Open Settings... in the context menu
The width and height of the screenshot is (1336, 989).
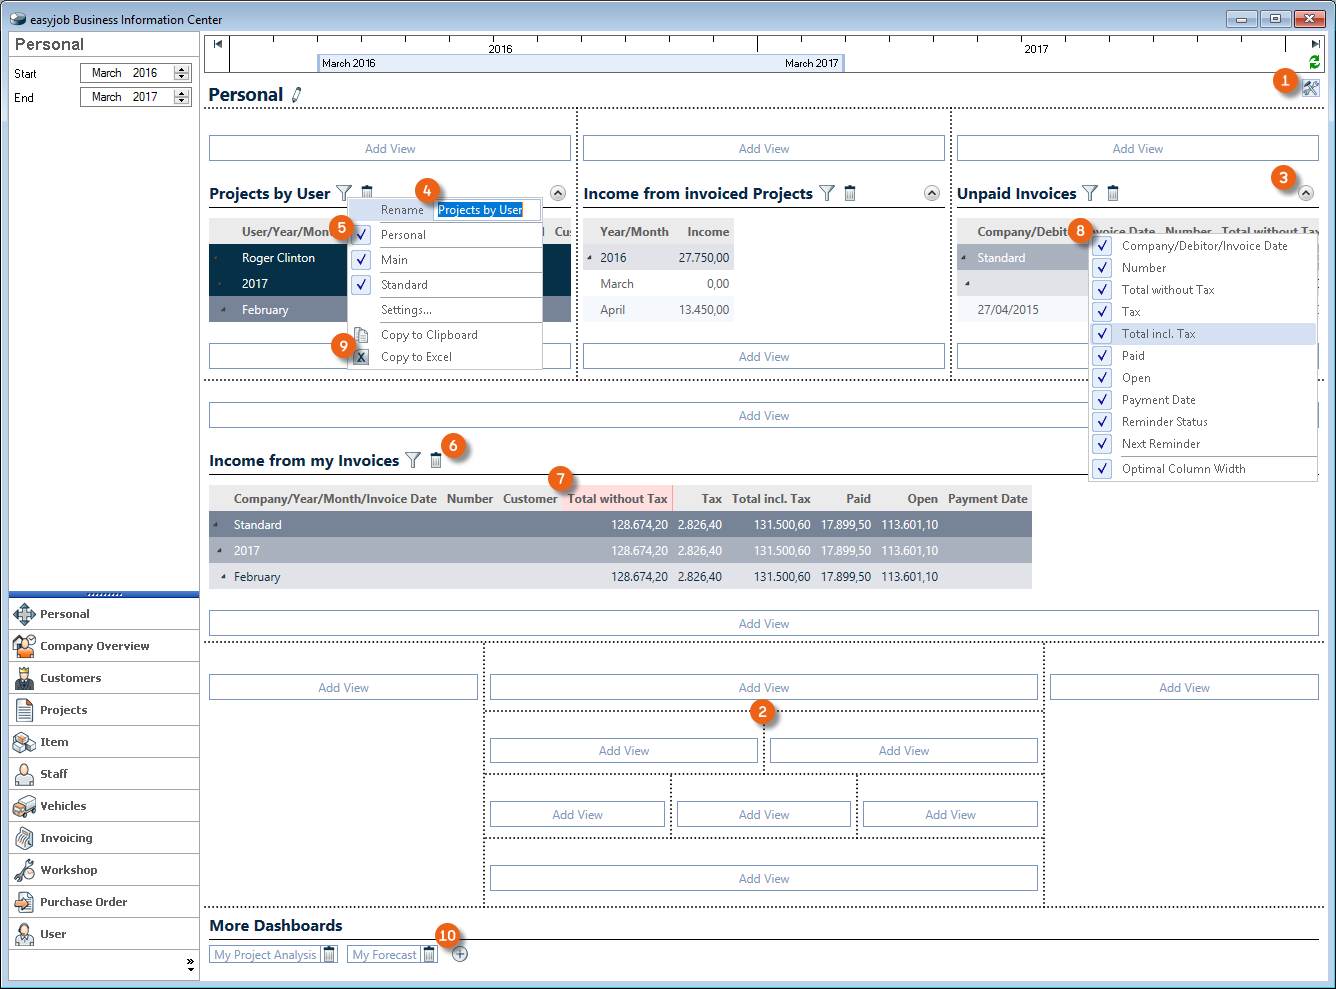pyautogui.click(x=406, y=310)
